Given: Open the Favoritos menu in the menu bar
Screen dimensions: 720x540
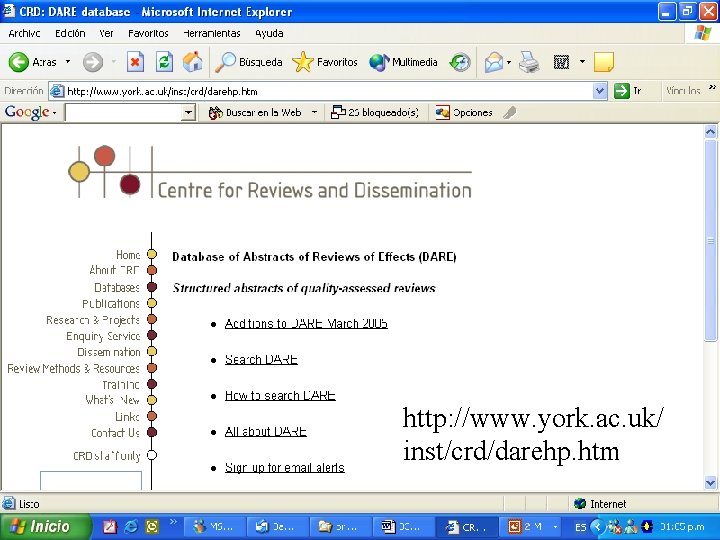Looking at the screenshot, I should tap(148, 34).
